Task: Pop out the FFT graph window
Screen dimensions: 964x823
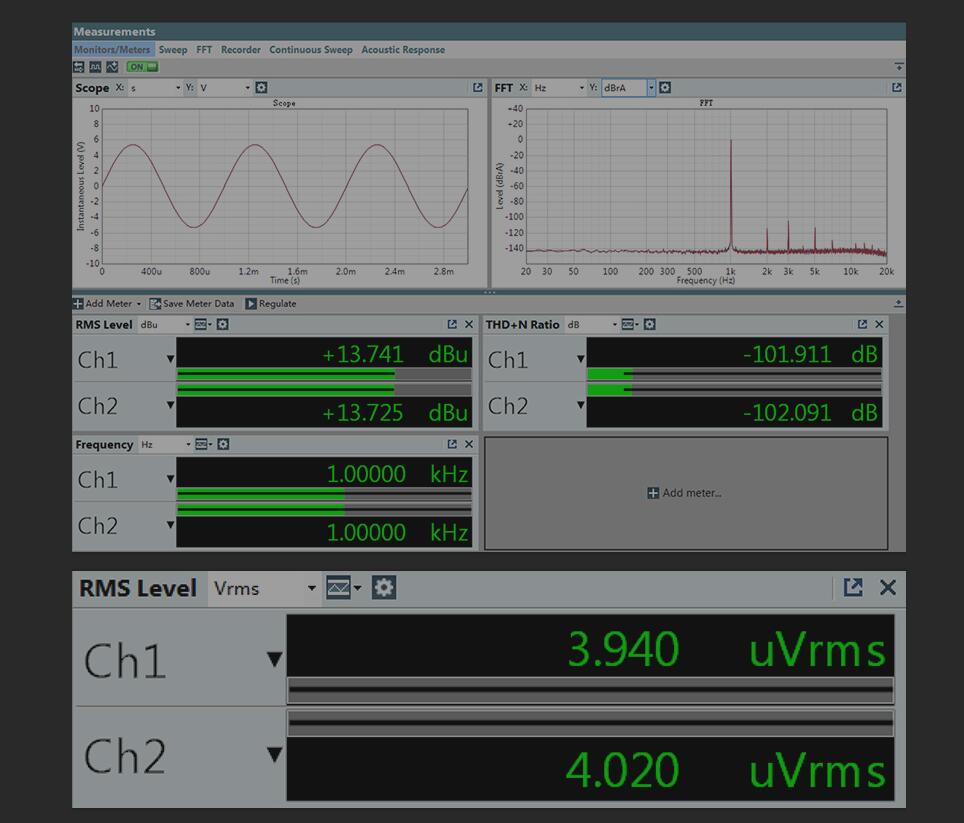Action: click(x=897, y=88)
